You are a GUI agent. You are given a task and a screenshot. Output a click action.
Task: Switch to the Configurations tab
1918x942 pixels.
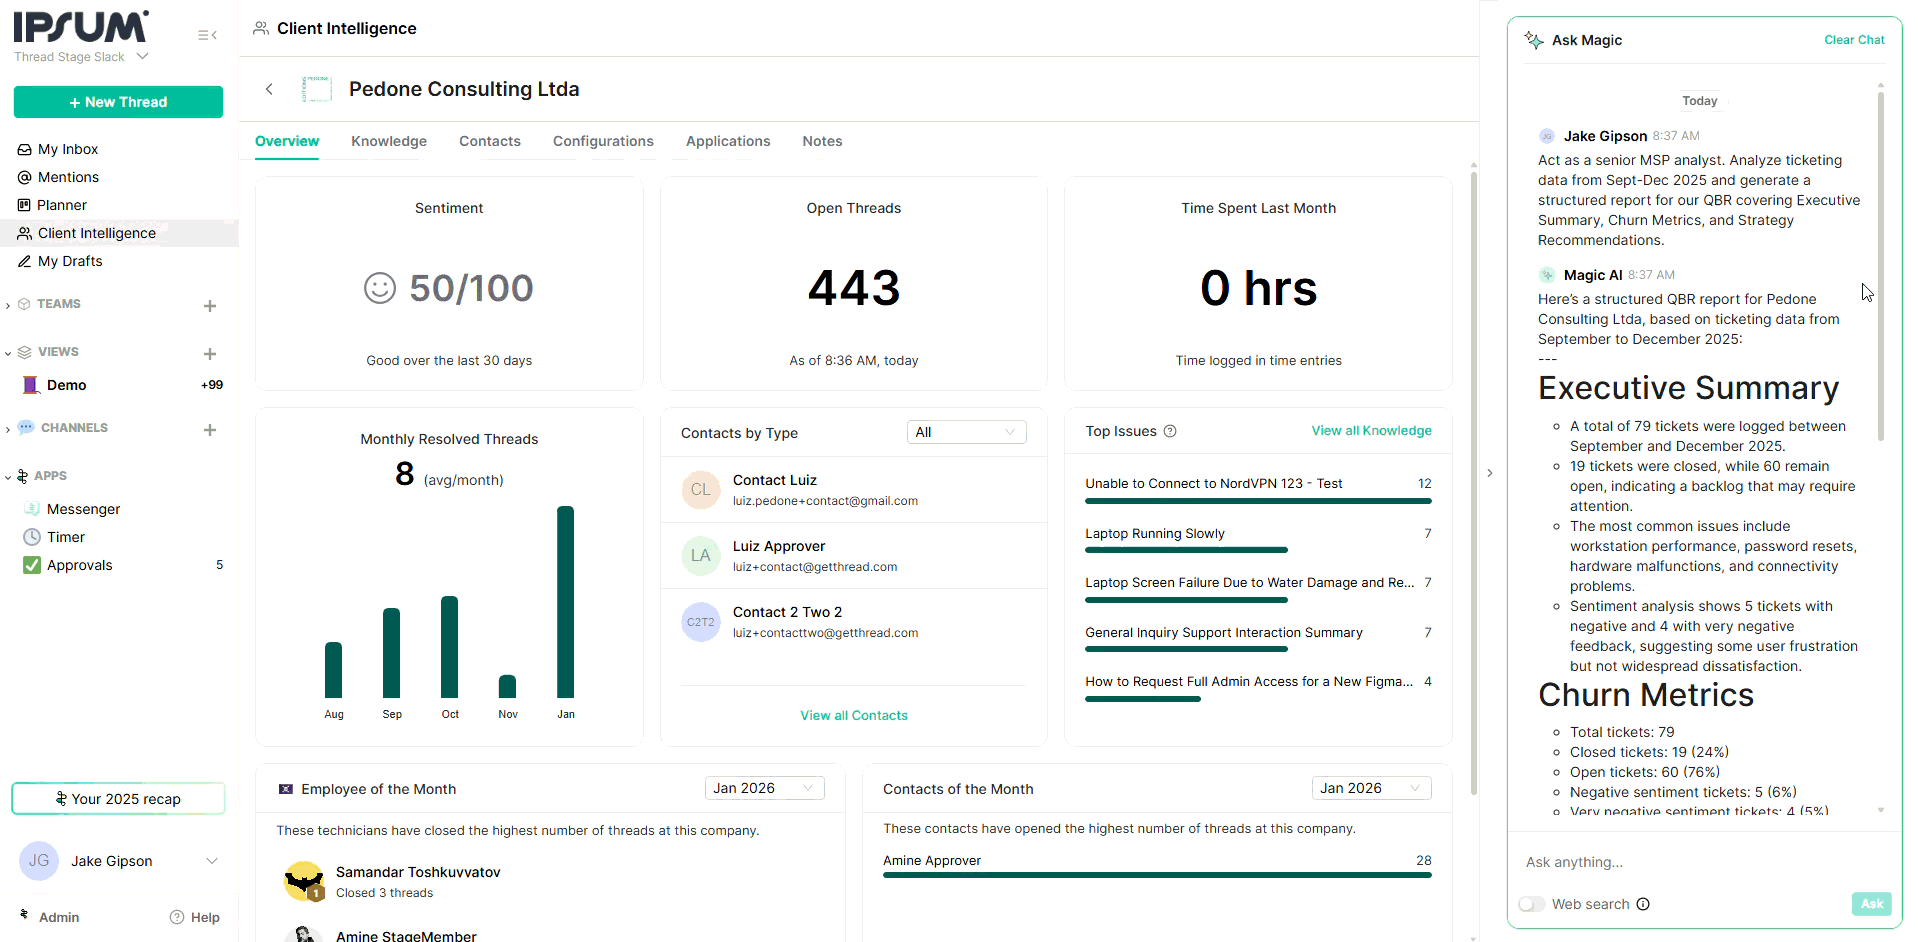pyautogui.click(x=603, y=141)
